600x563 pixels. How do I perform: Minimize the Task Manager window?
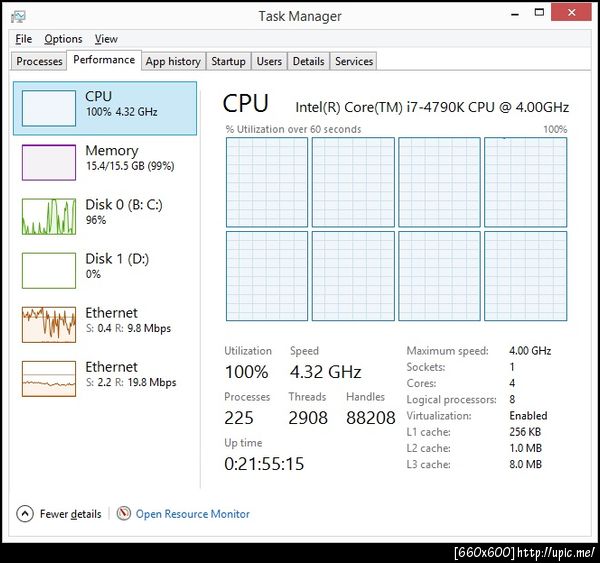[x=515, y=14]
